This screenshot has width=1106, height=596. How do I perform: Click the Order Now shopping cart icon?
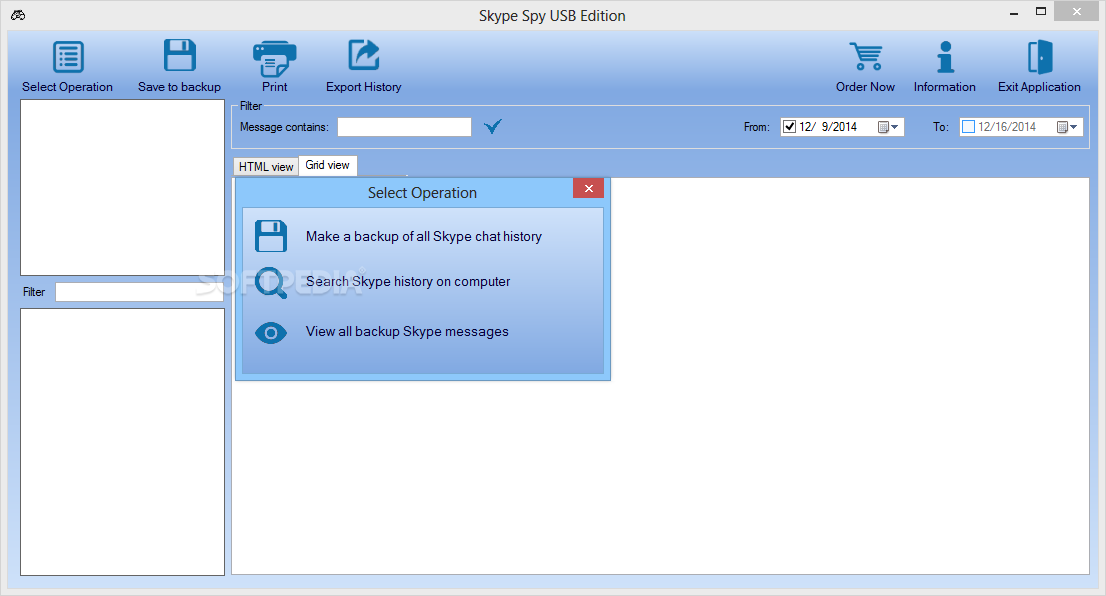[866, 56]
